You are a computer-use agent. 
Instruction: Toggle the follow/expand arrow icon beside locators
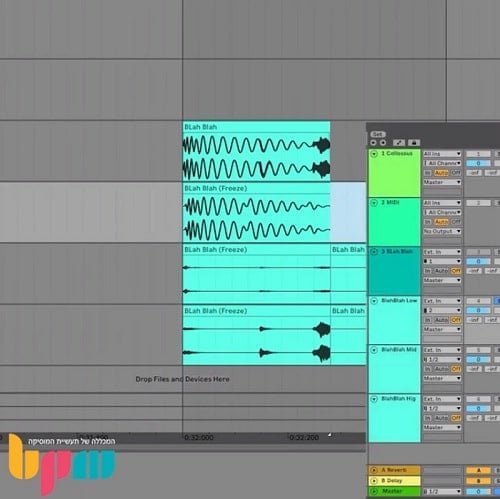[399, 143]
